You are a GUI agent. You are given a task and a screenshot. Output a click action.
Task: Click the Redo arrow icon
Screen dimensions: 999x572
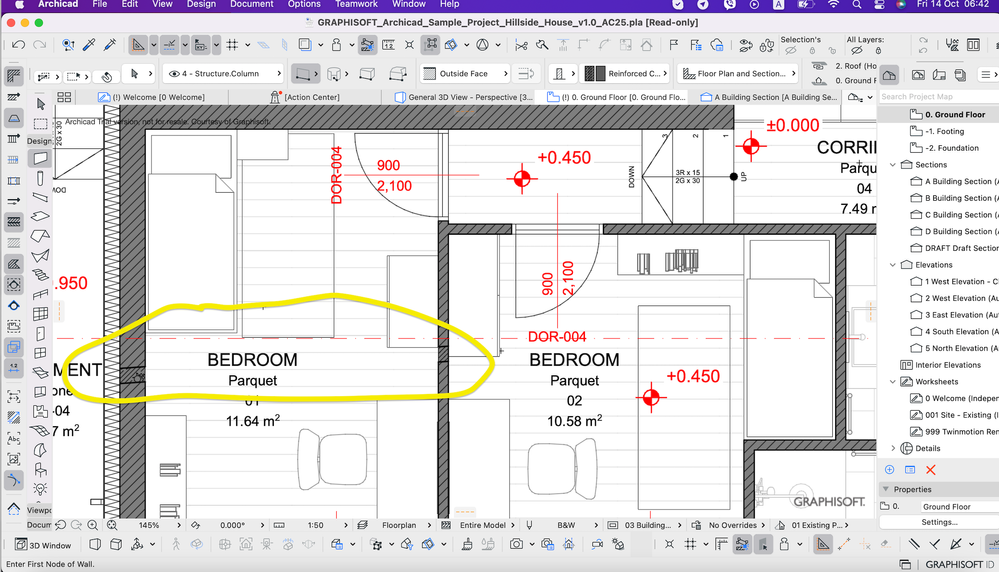tap(40, 45)
